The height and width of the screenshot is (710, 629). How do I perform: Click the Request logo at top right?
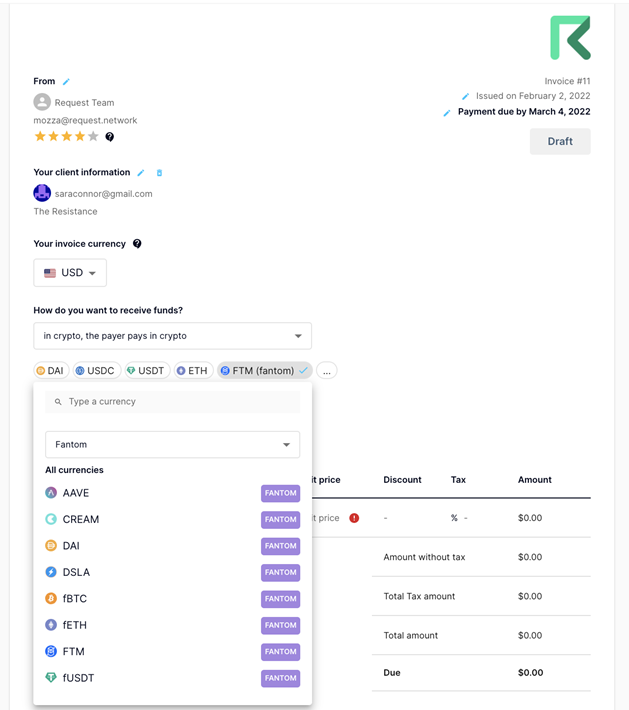click(570, 38)
